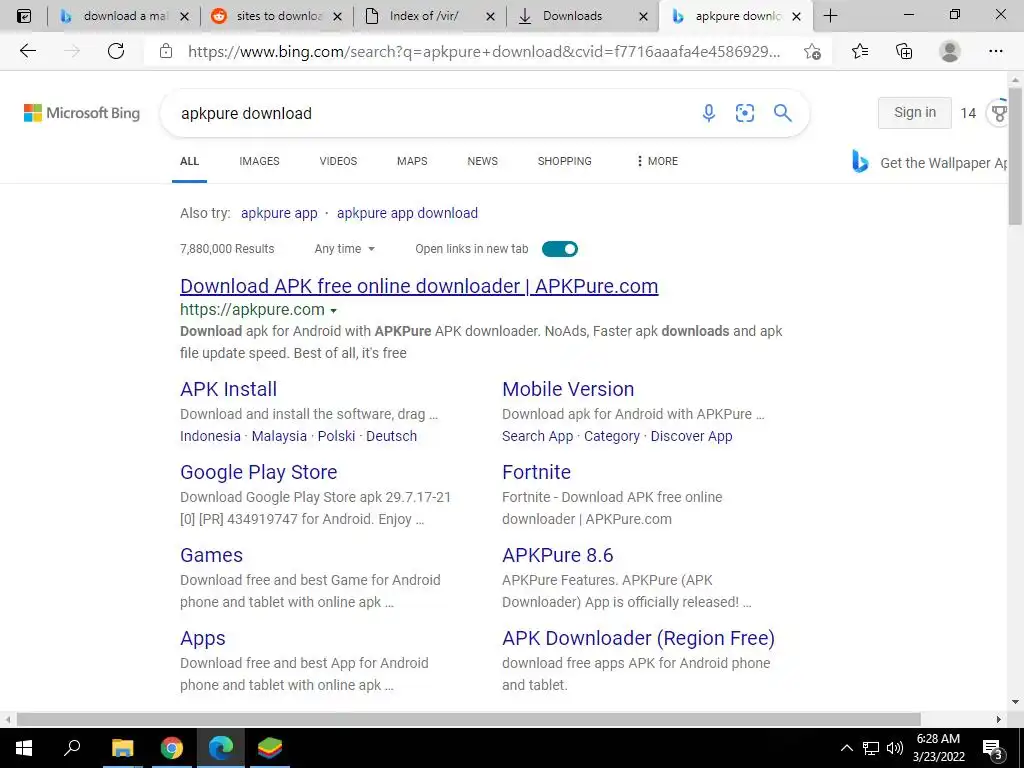The height and width of the screenshot is (768, 1024).
Task: Open Windows taskbar search
Action: 72,747
